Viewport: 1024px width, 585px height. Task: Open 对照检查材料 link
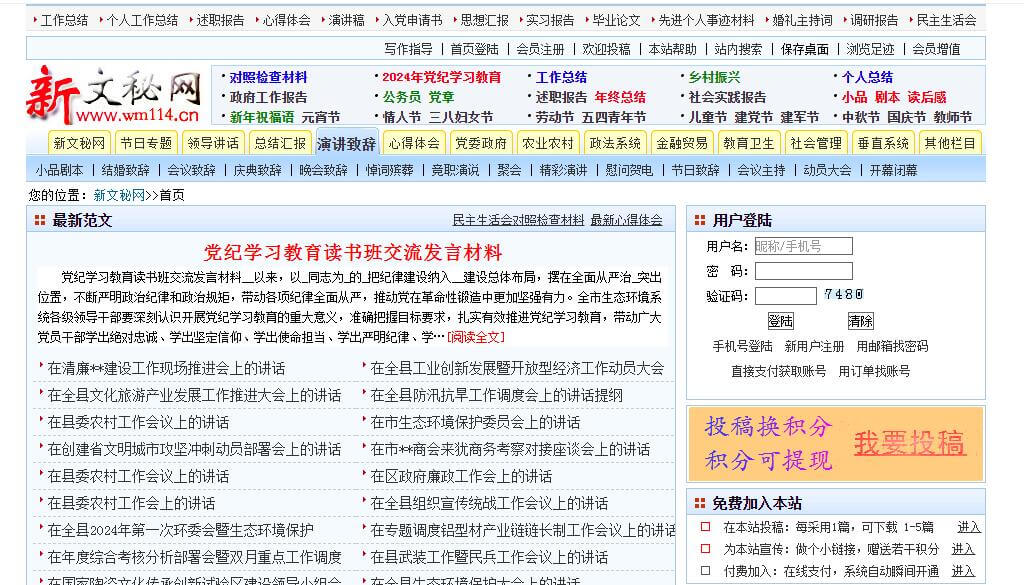tap(268, 77)
